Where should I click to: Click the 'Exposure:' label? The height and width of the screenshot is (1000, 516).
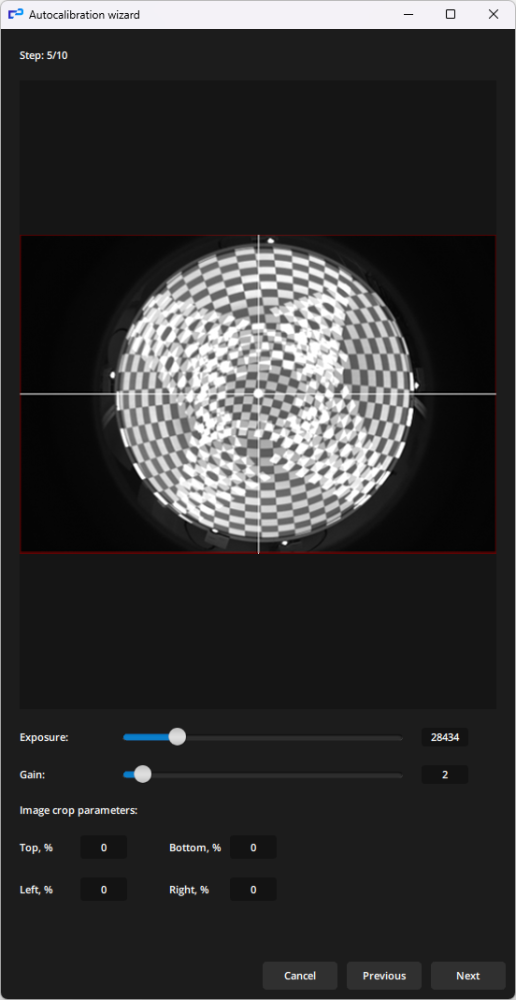click(x=43, y=737)
